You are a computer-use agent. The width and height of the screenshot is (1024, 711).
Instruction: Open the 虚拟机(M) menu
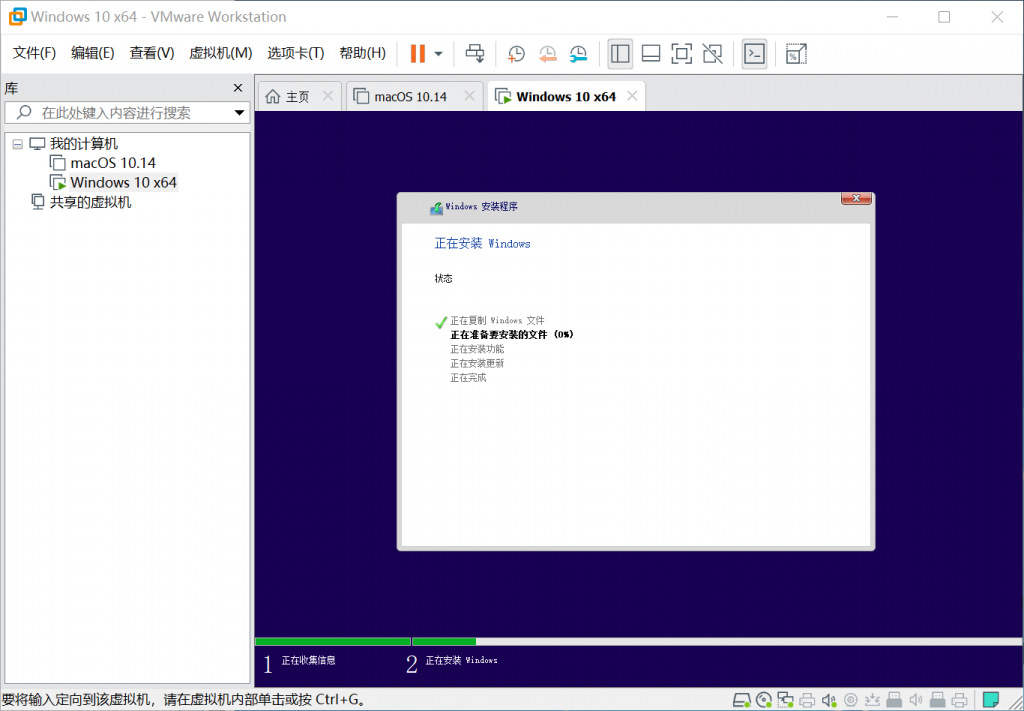click(x=220, y=53)
